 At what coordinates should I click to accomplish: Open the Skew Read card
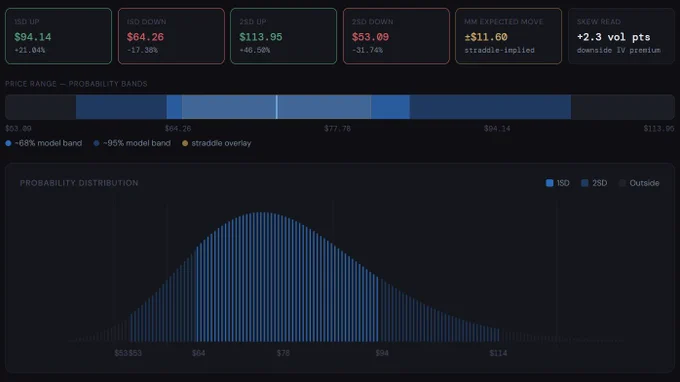point(621,36)
